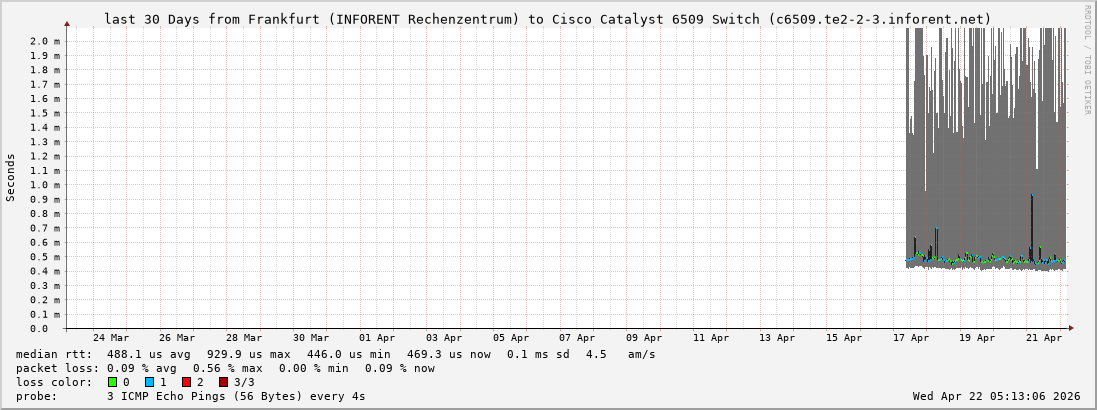Select the 09 Apr date label
The height and width of the screenshot is (410, 1097).
(644, 338)
